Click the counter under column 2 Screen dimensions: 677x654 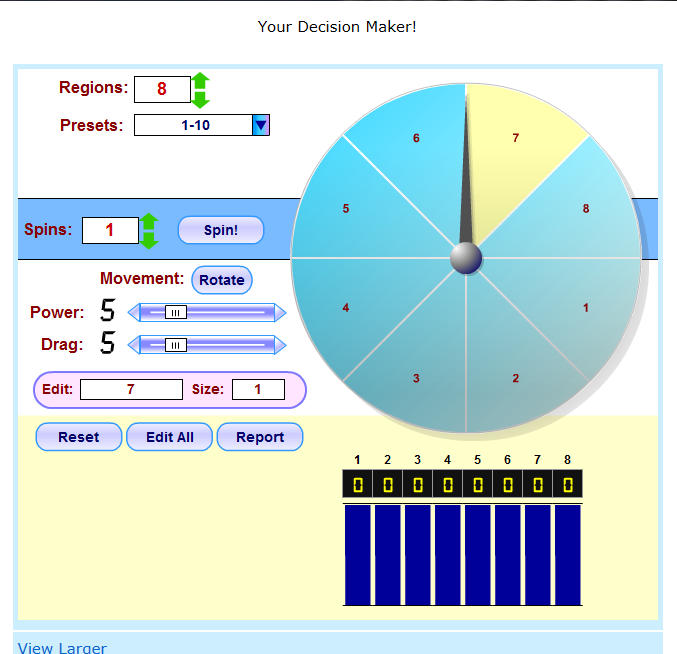tap(388, 484)
